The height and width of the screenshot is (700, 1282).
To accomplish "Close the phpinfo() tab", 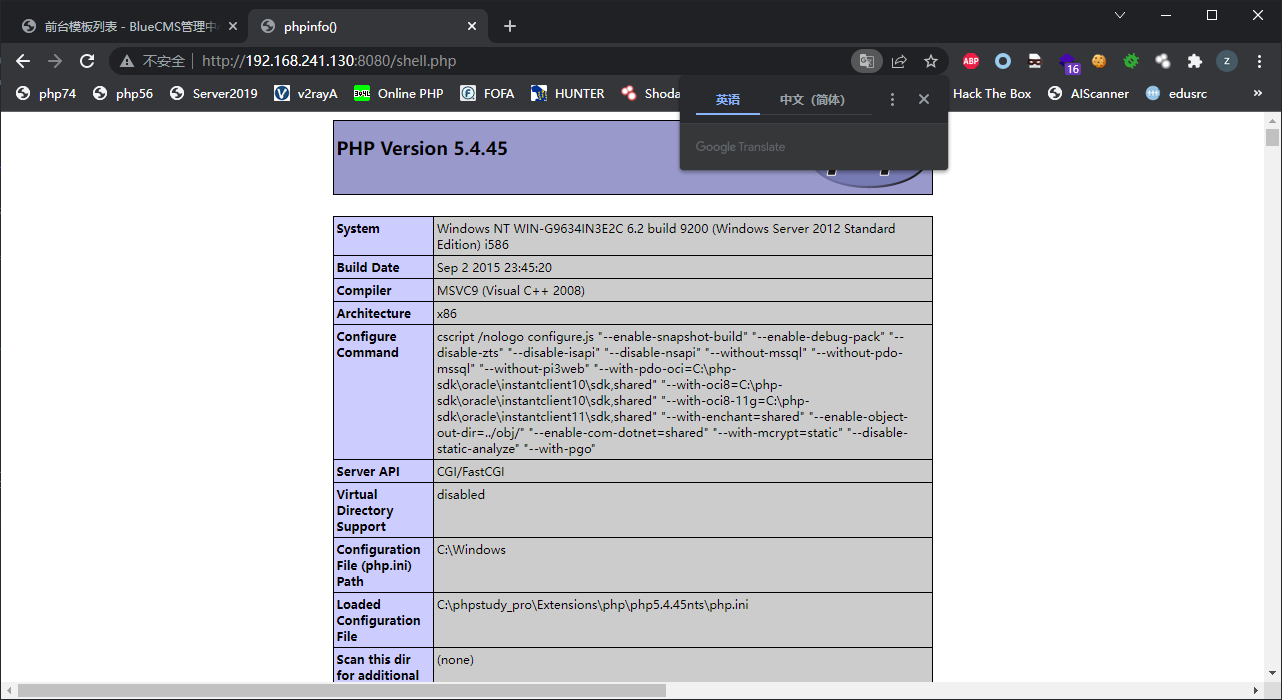I will point(471,27).
